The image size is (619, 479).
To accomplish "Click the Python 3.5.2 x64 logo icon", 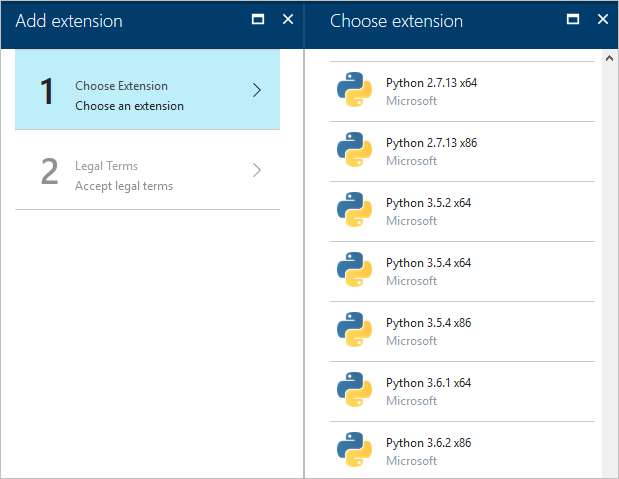I will coord(355,211).
